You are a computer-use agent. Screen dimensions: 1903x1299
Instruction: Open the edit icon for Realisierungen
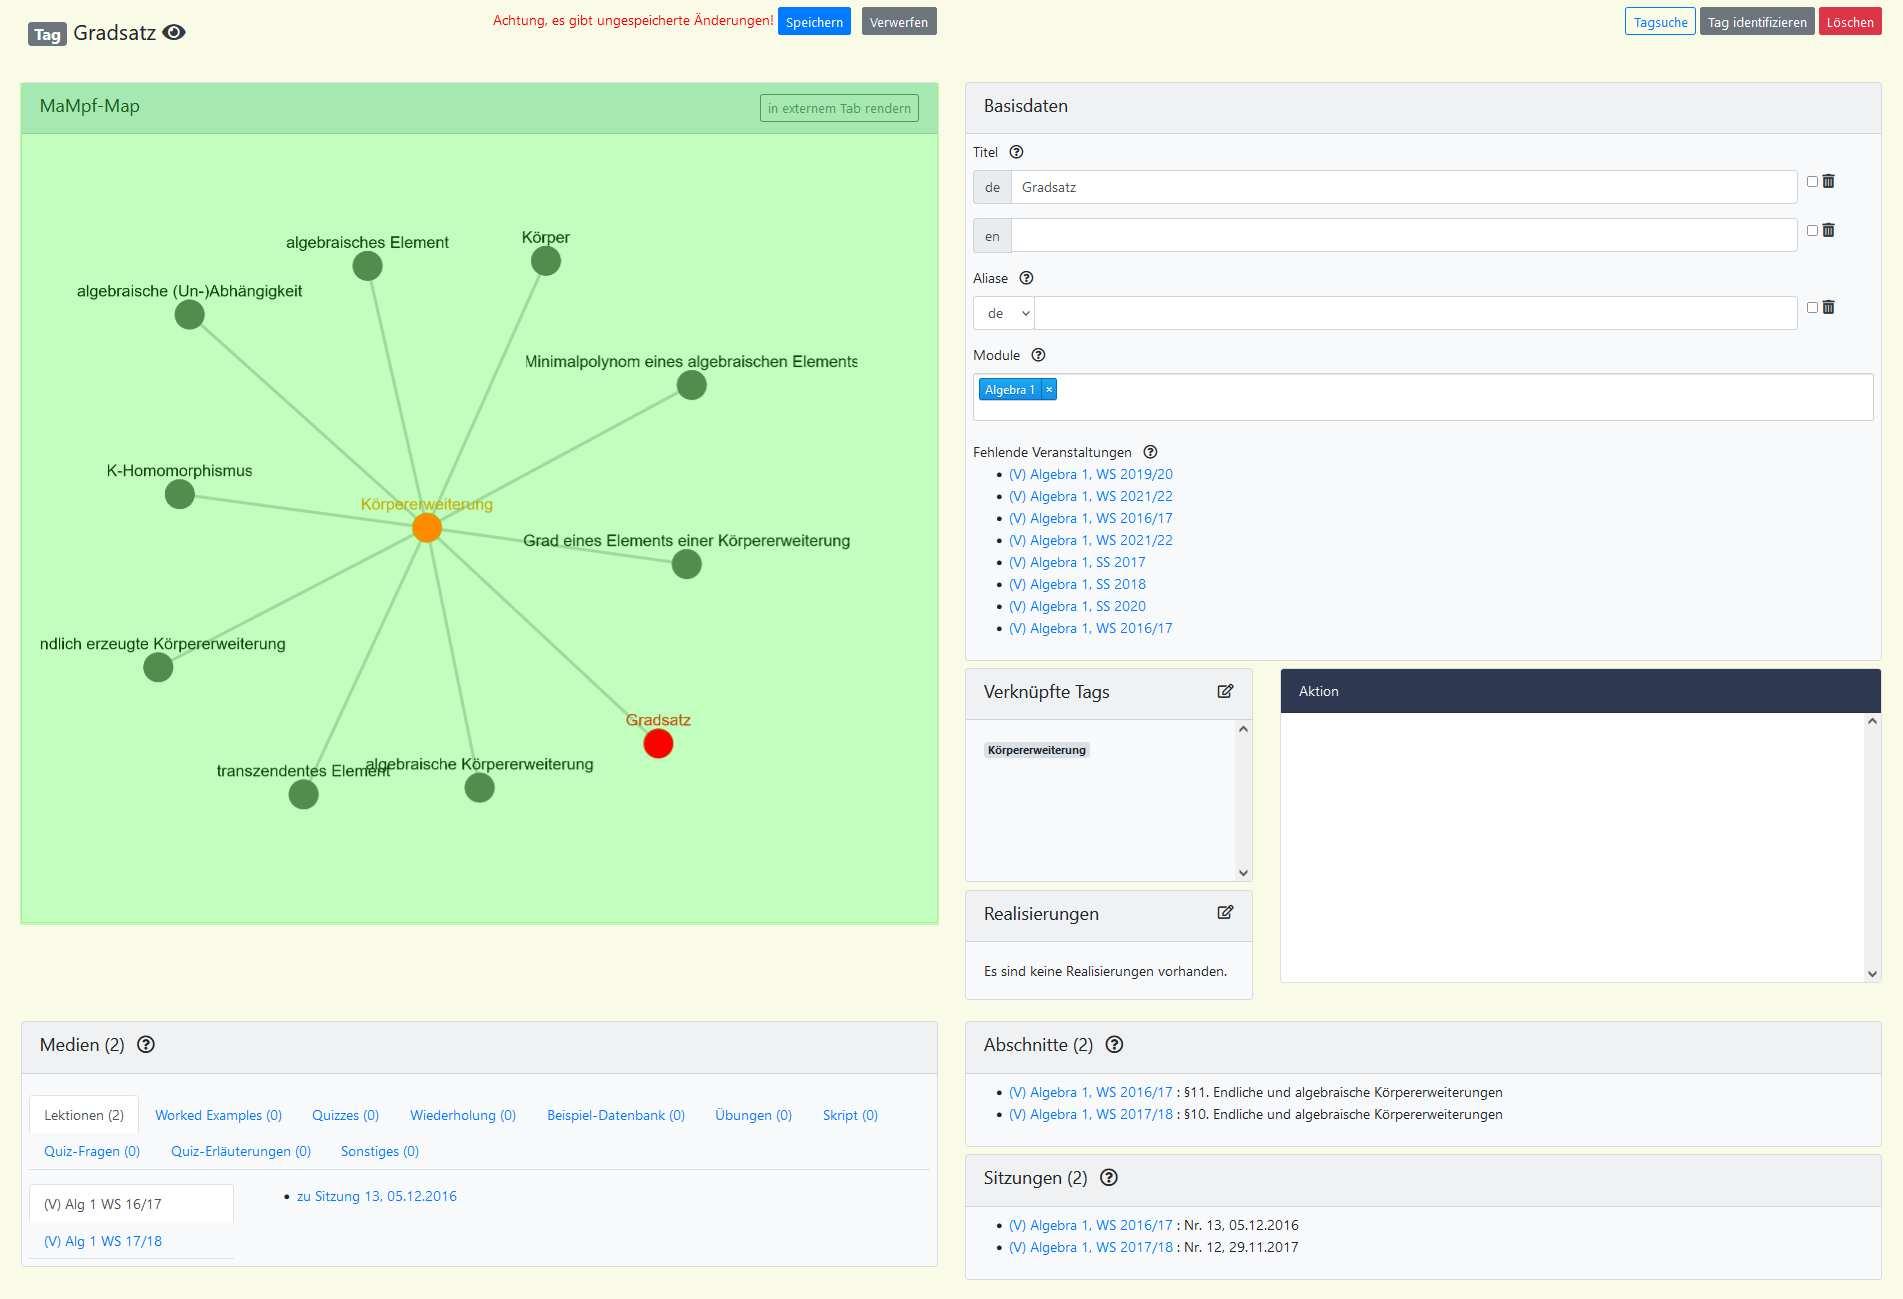tap(1225, 913)
